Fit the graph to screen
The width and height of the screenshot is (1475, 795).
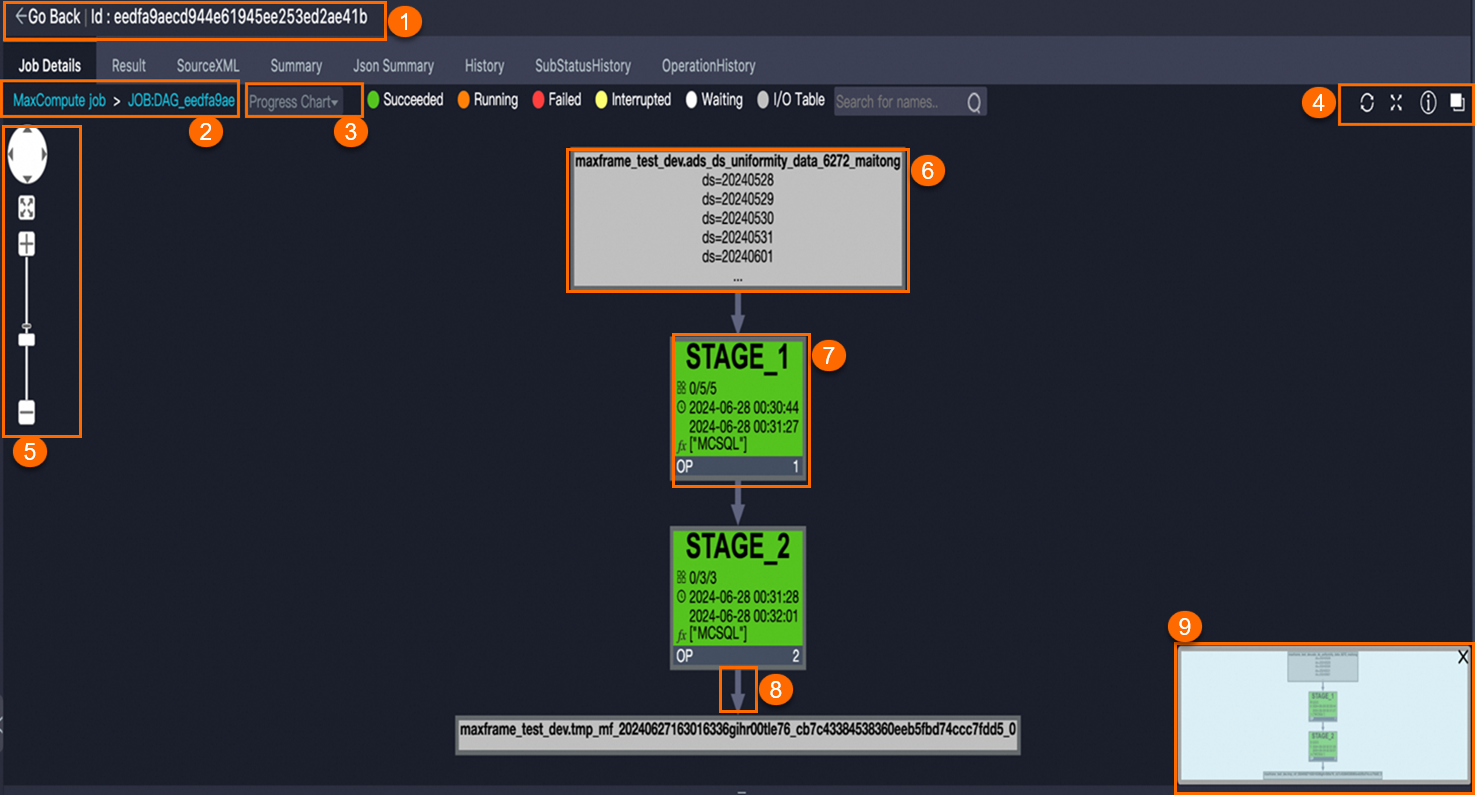pyautogui.click(x=27, y=208)
